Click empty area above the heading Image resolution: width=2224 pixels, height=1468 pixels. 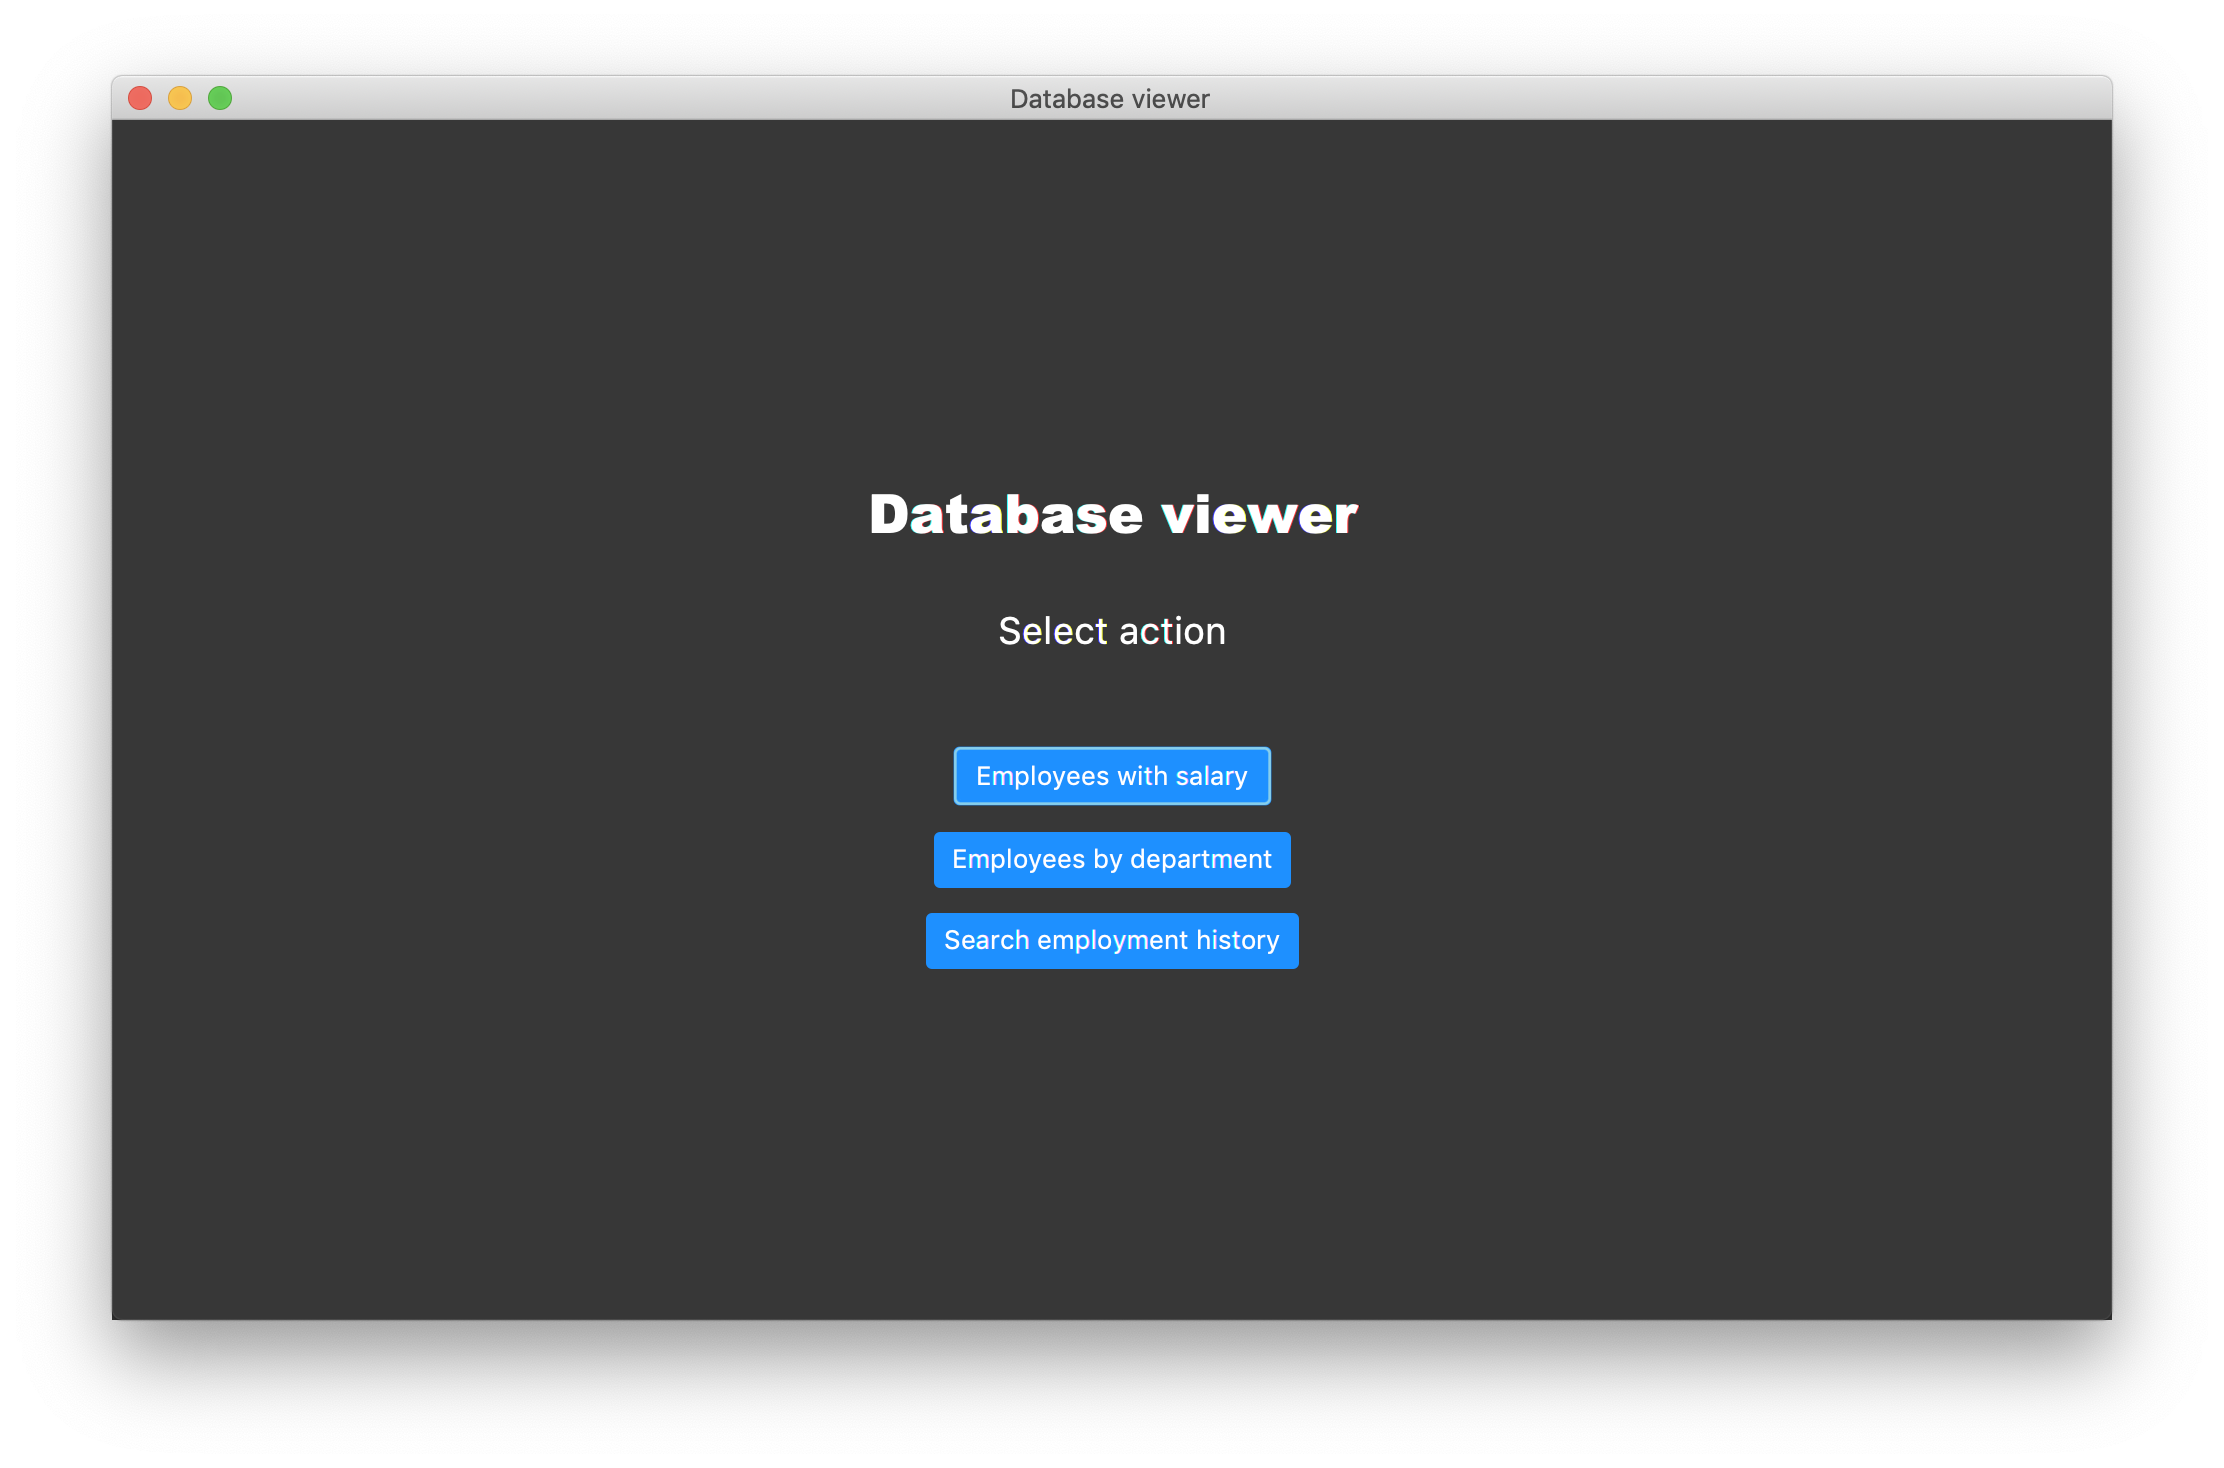(1111, 300)
